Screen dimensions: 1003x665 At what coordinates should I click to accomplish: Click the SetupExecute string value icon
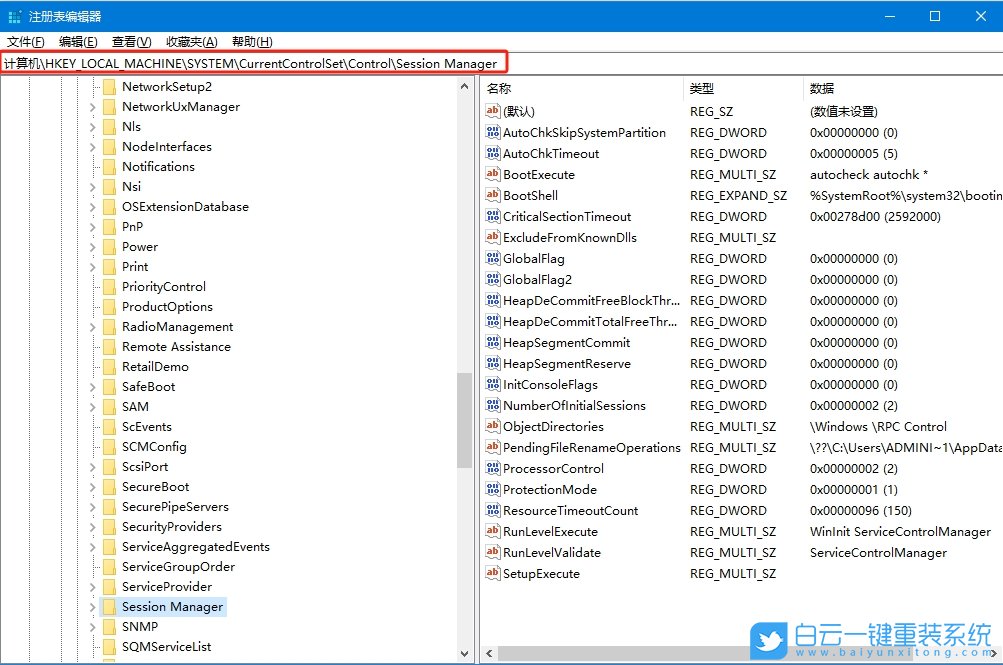492,573
